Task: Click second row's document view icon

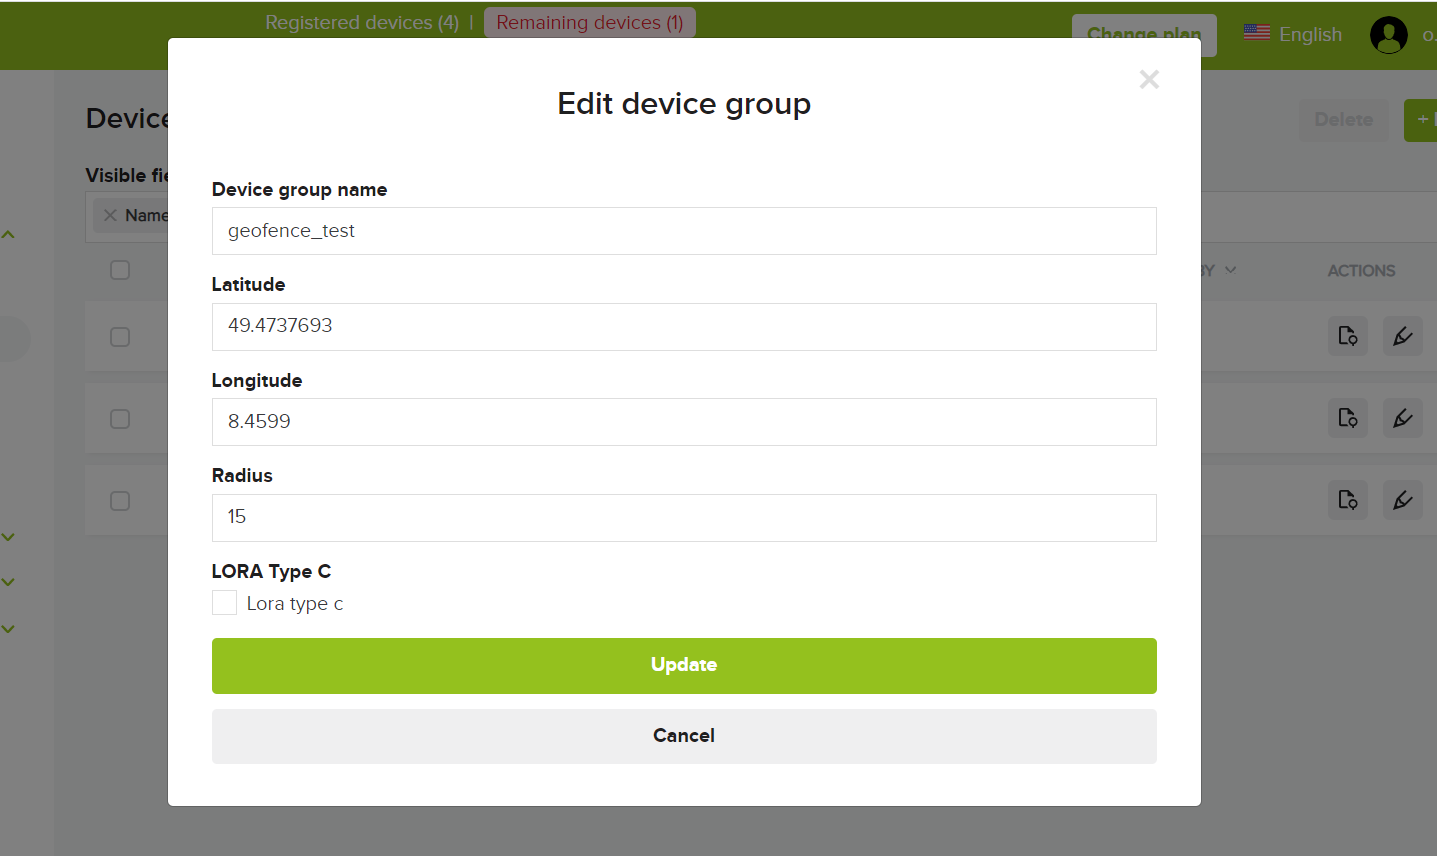Action: pos(1347,418)
